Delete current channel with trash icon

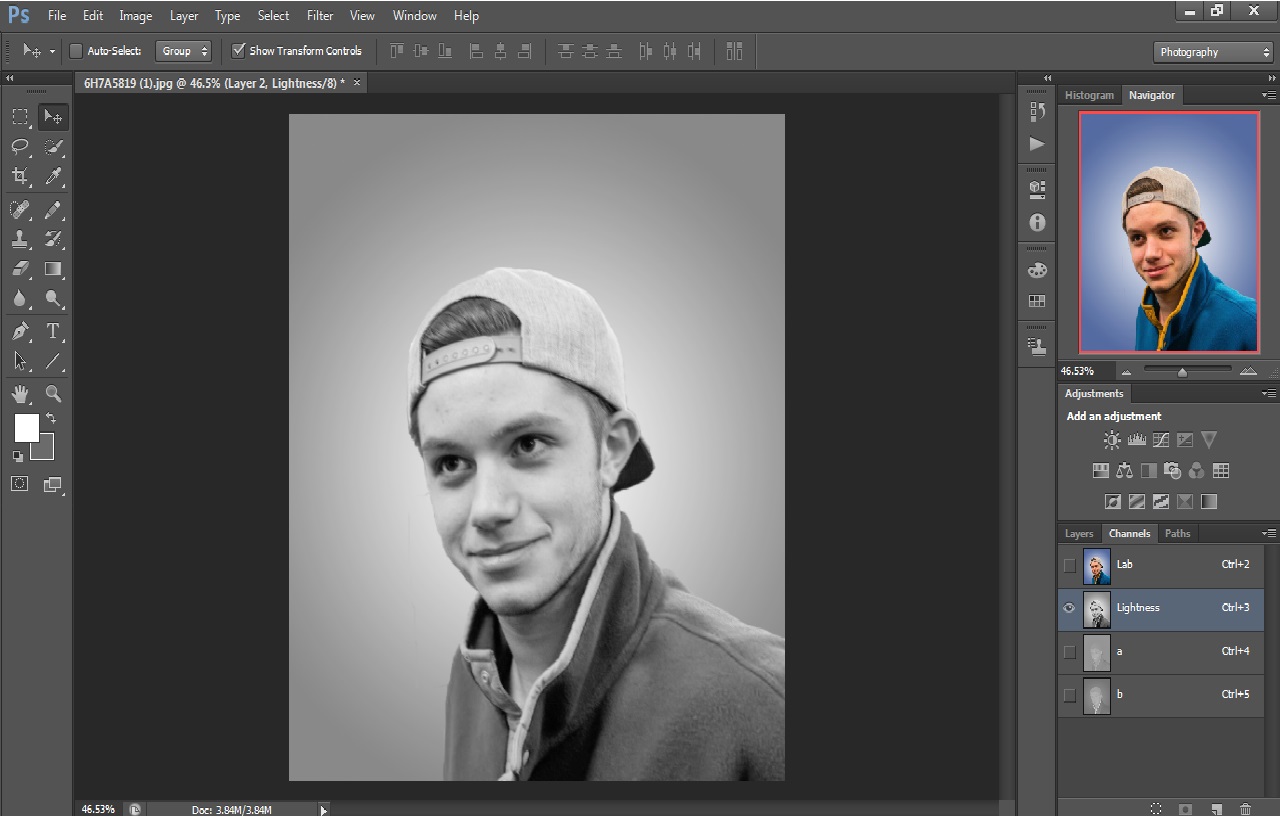[1245, 808]
